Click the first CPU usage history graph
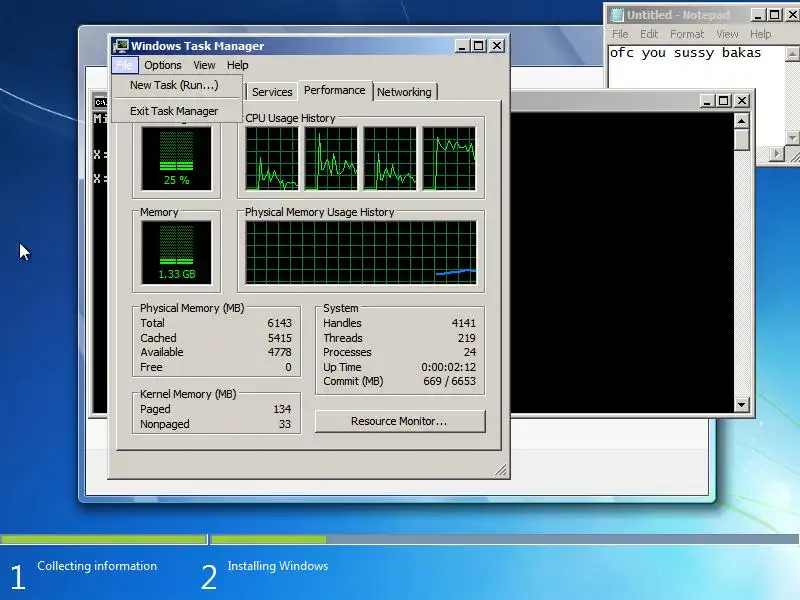 coord(272,159)
